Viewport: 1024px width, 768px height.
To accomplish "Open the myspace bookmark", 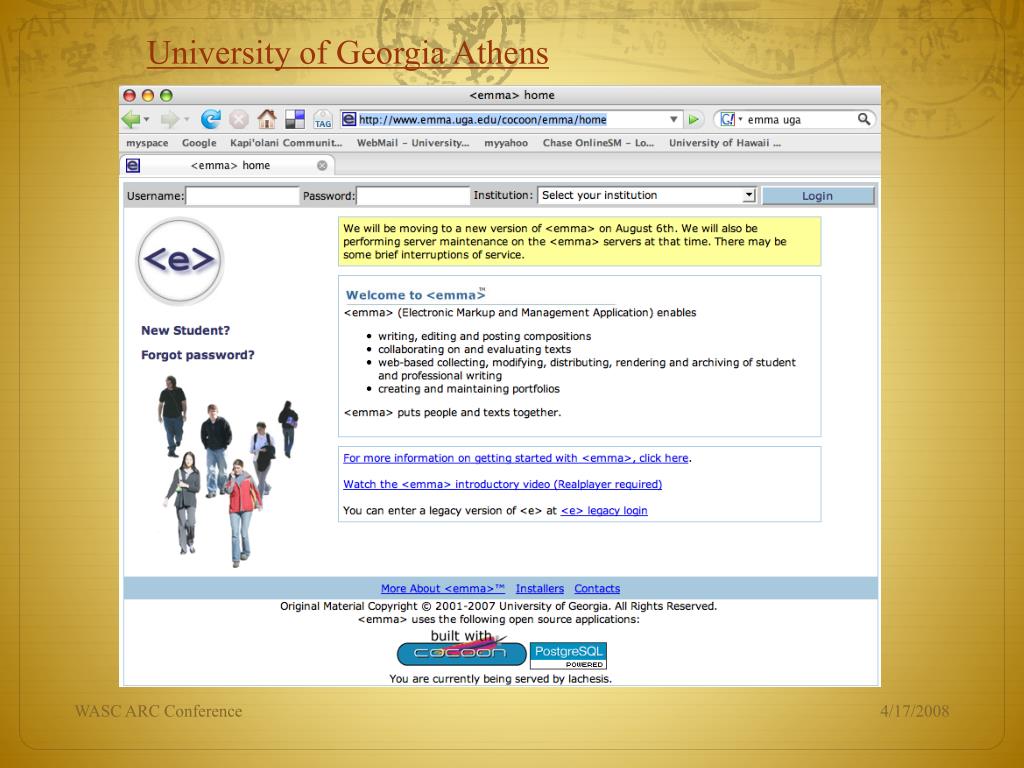I will tap(147, 143).
